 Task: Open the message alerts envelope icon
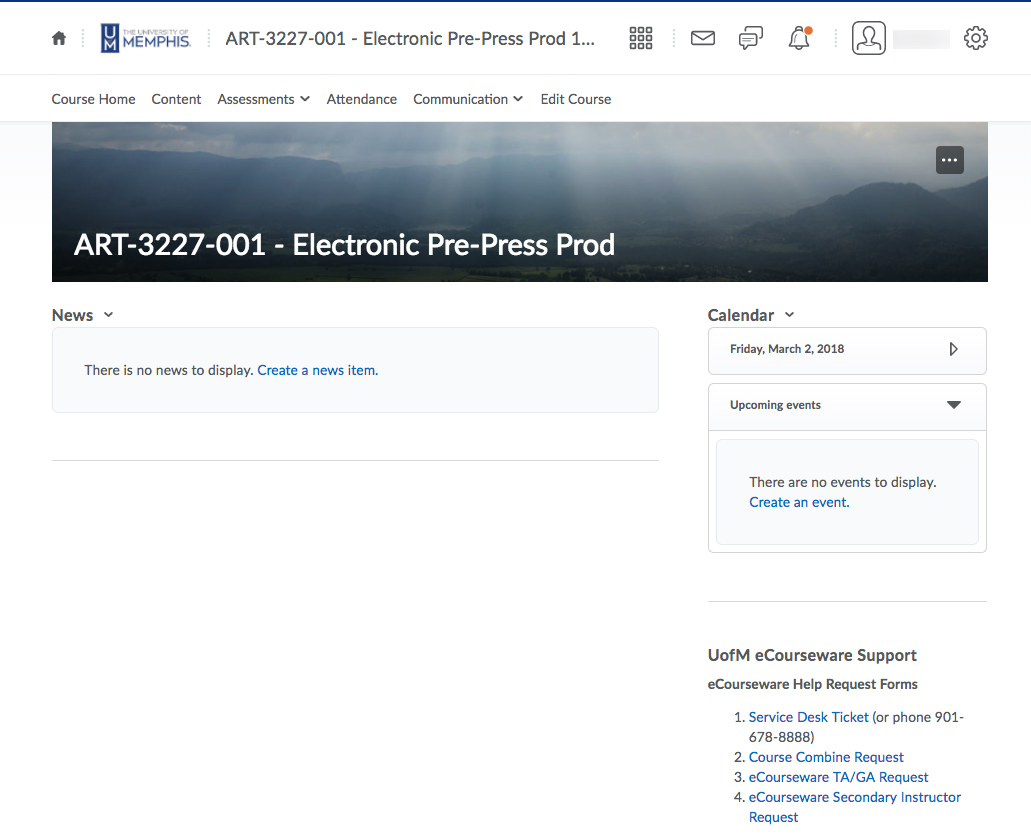[703, 39]
